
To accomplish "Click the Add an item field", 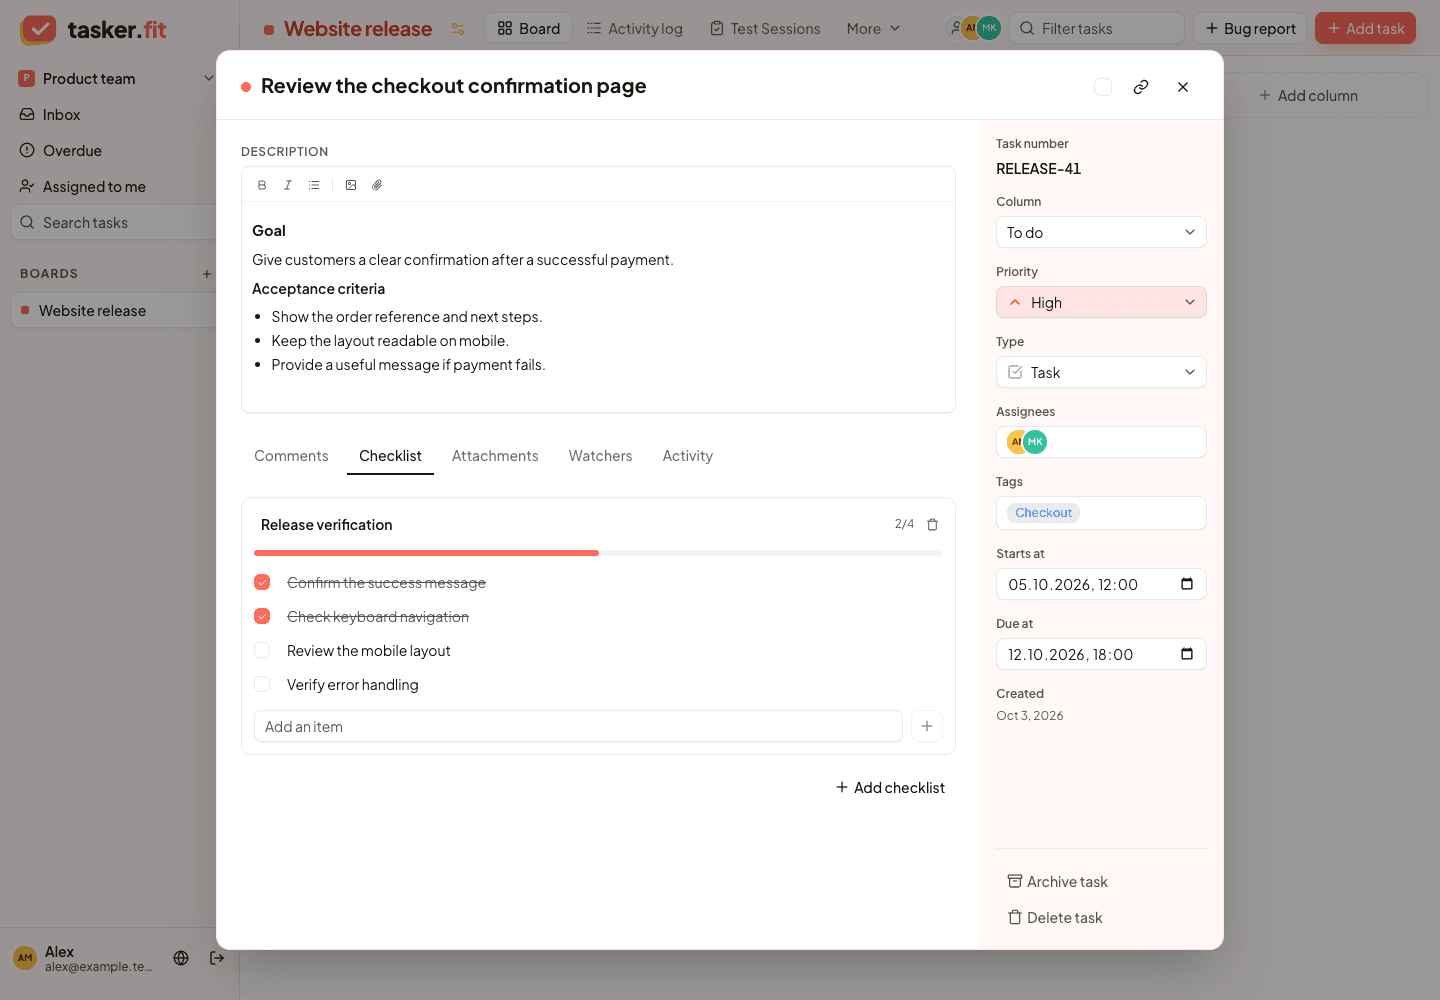I will pos(578,726).
